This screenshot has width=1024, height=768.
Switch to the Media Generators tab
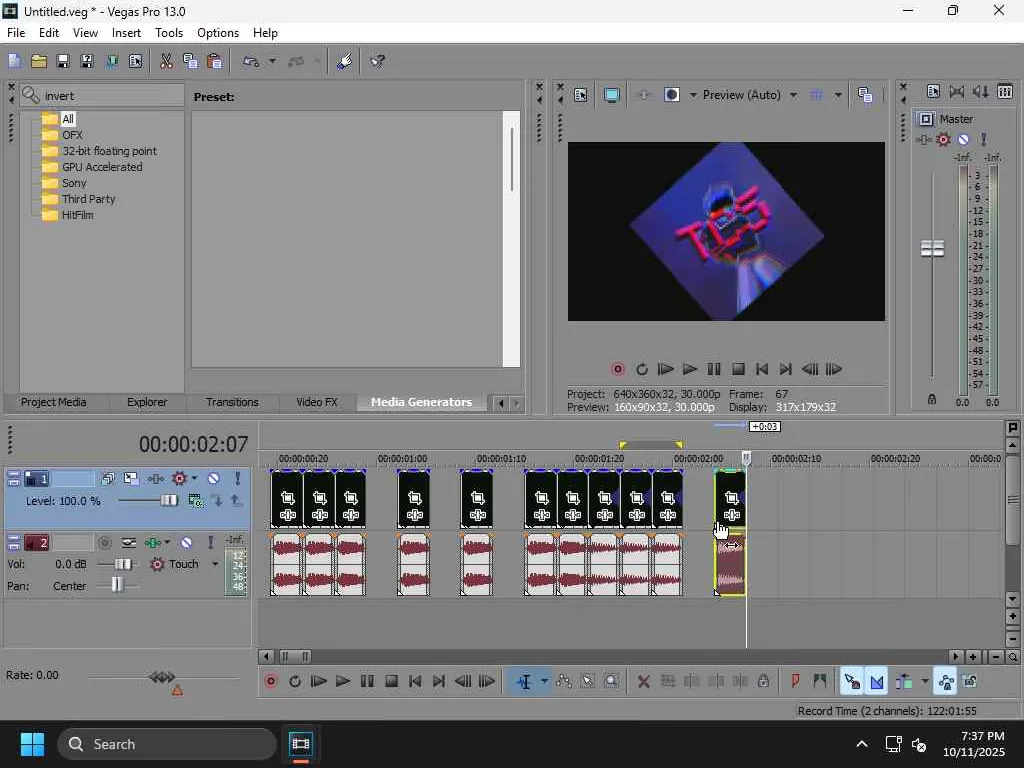(x=421, y=402)
